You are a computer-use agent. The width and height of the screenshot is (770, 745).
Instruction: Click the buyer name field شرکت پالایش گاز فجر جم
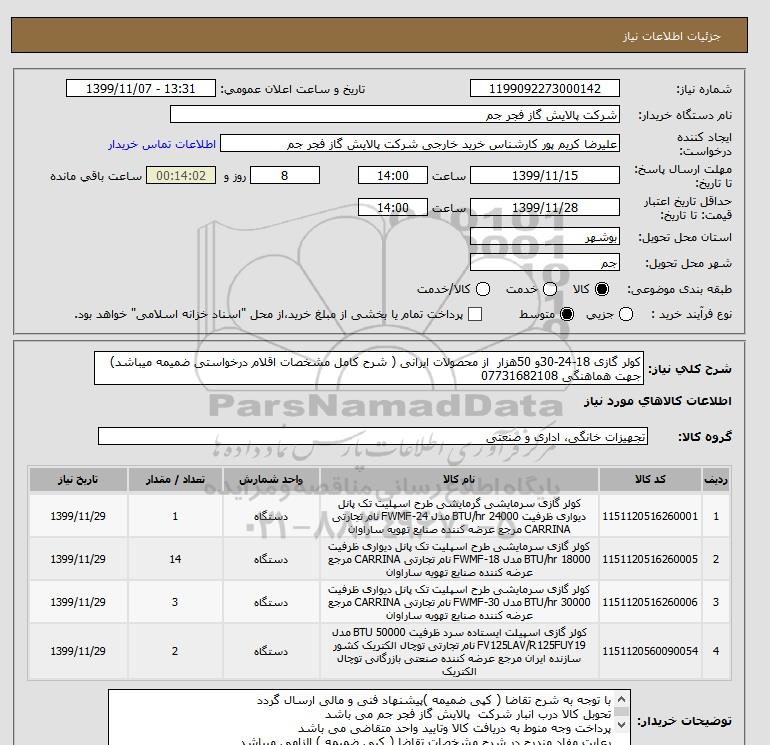395,114
